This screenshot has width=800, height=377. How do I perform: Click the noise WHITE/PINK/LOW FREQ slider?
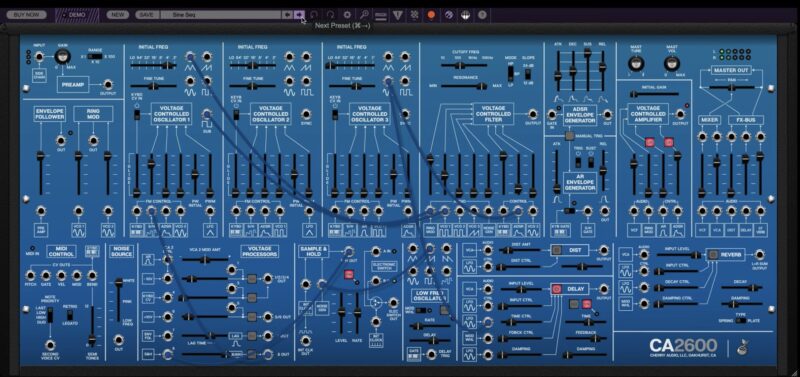[118, 301]
